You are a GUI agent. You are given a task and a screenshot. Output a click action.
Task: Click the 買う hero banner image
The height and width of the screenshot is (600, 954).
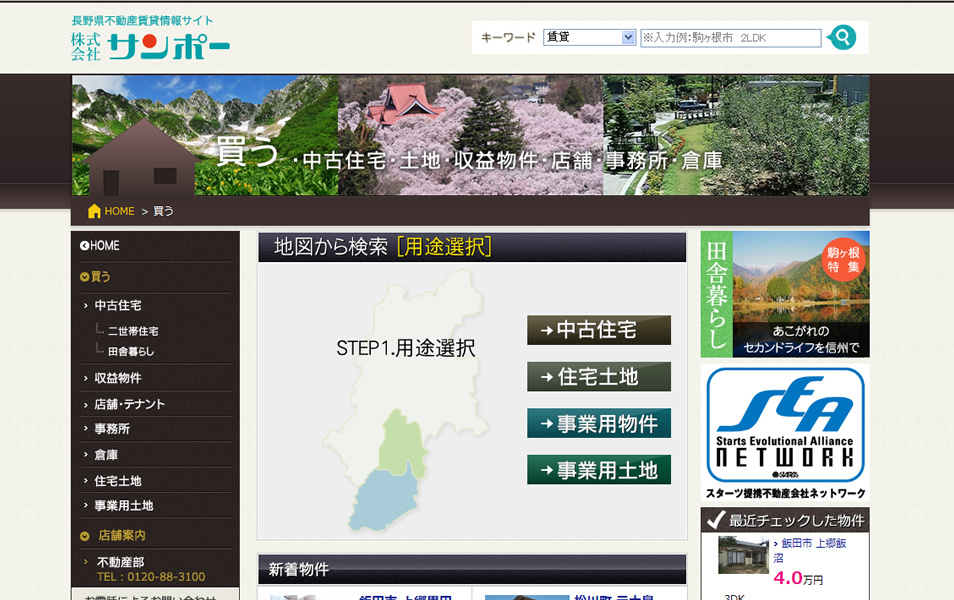(470, 135)
